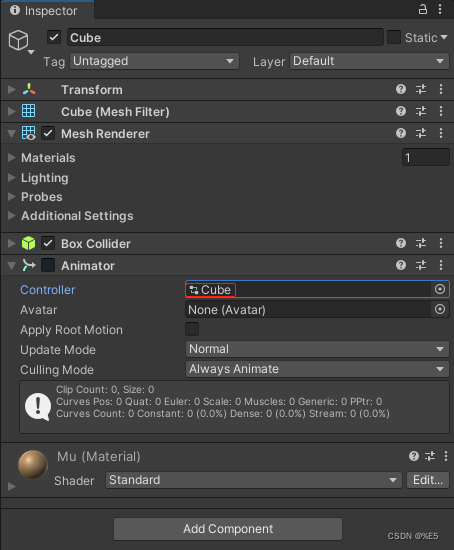This screenshot has width=454, height=550.
Task: Open Mesh Renderer presets
Action: pyautogui.click(x=421, y=133)
